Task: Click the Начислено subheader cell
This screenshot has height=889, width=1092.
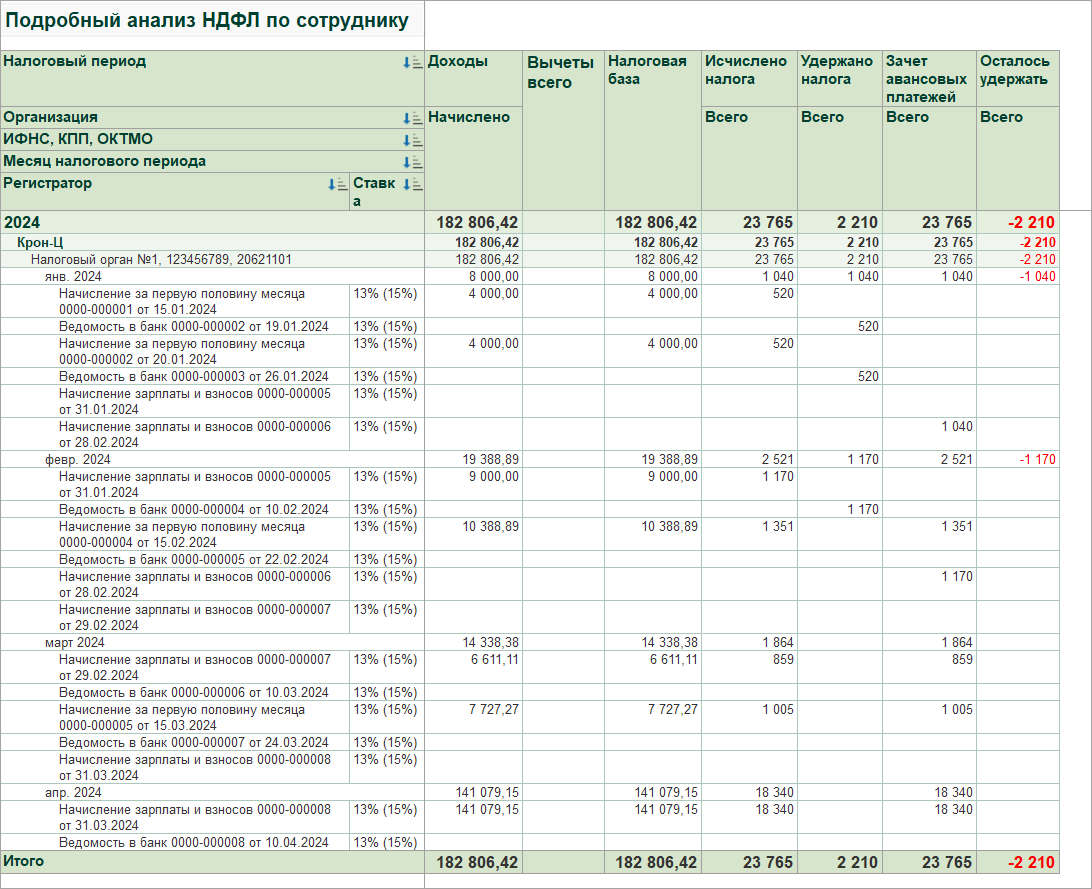Action: point(473,158)
